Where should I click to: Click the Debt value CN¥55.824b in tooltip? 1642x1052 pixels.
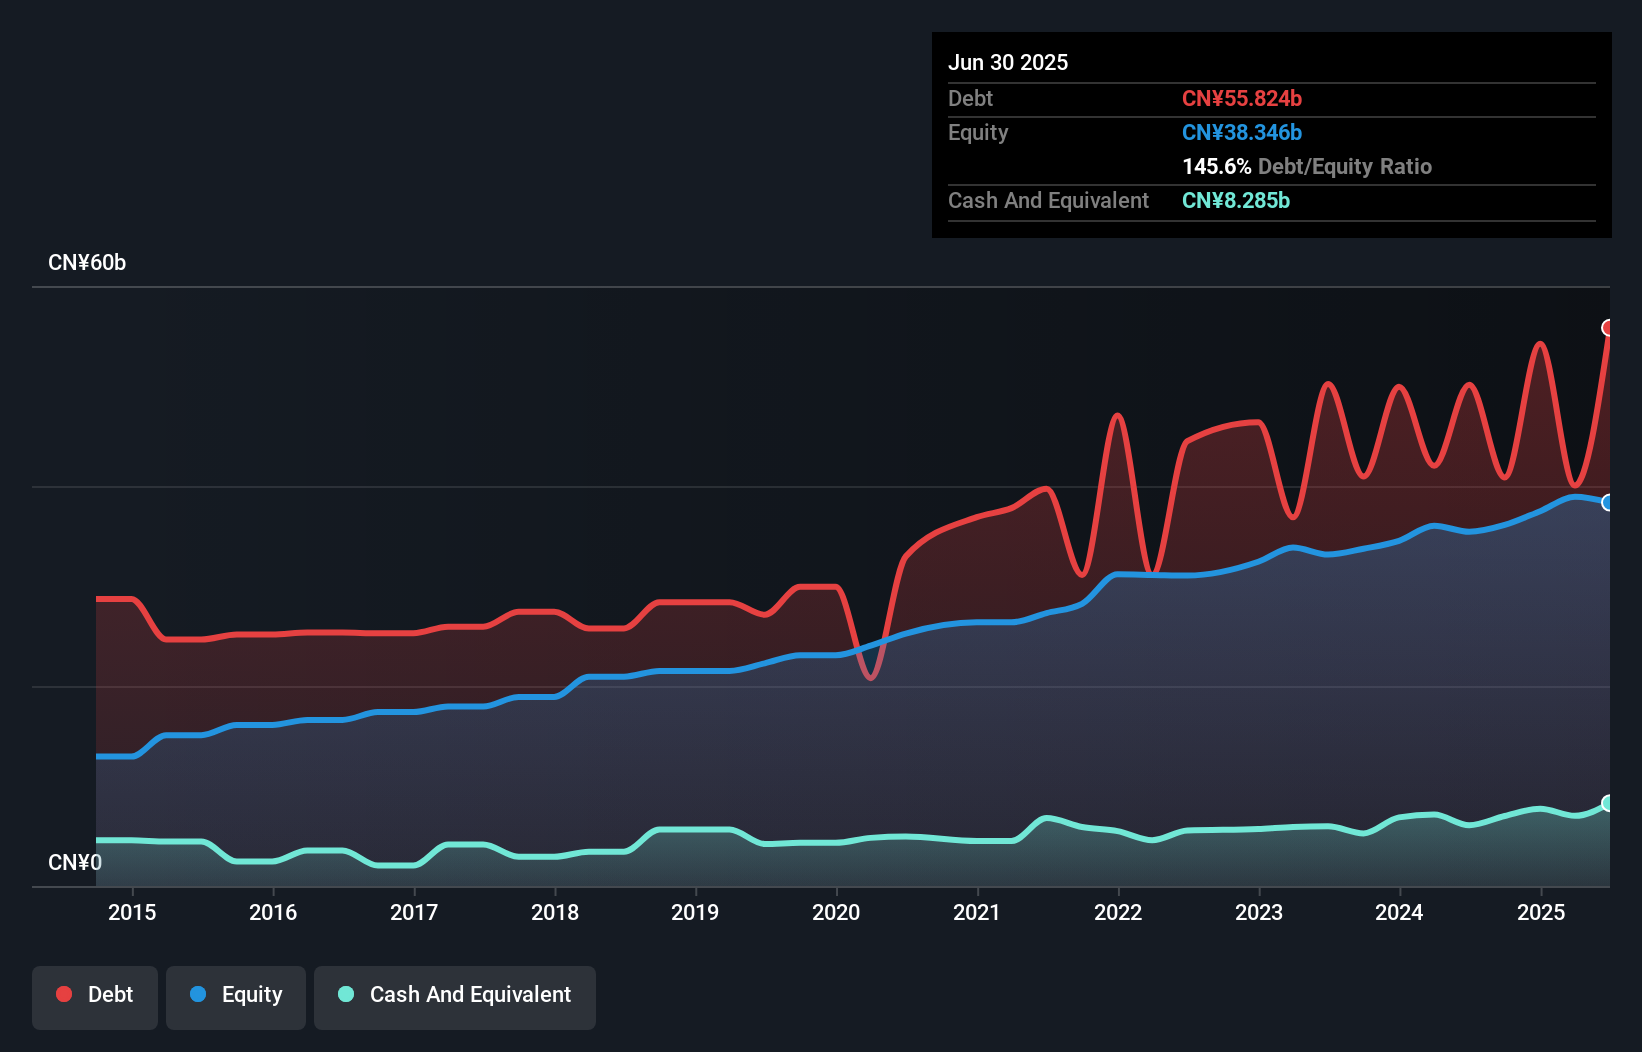click(x=1241, y=99)
